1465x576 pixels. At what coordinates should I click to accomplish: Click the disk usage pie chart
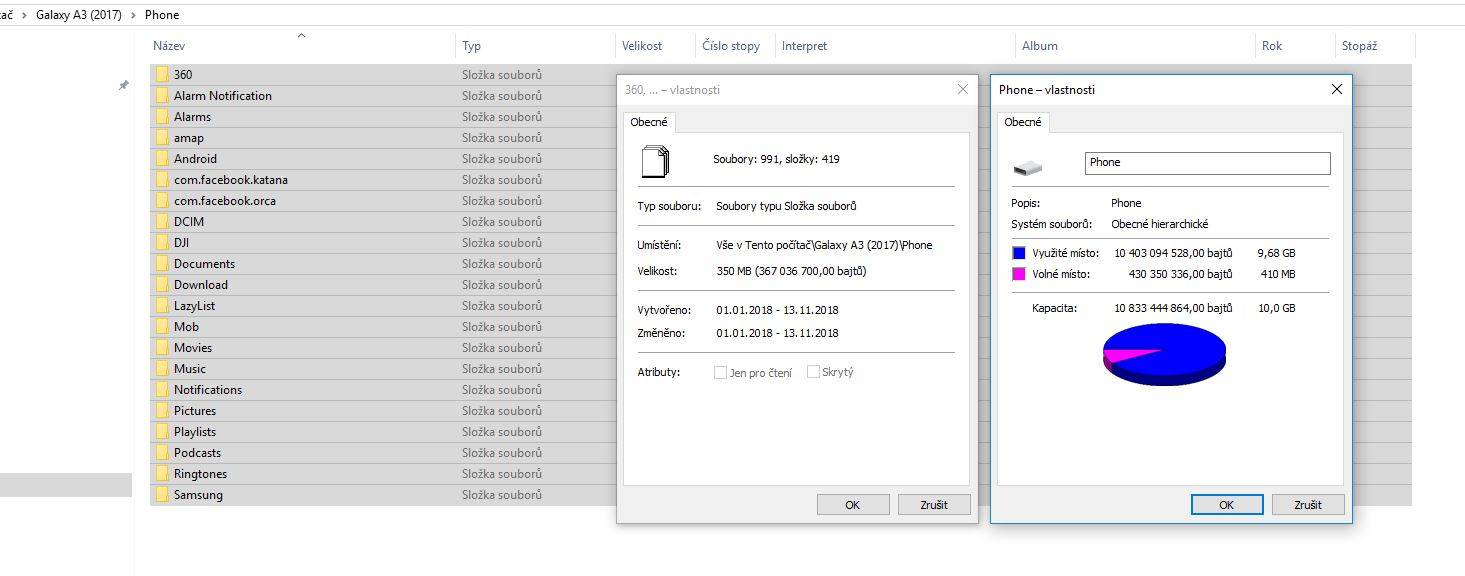(x=1164, y=354)
